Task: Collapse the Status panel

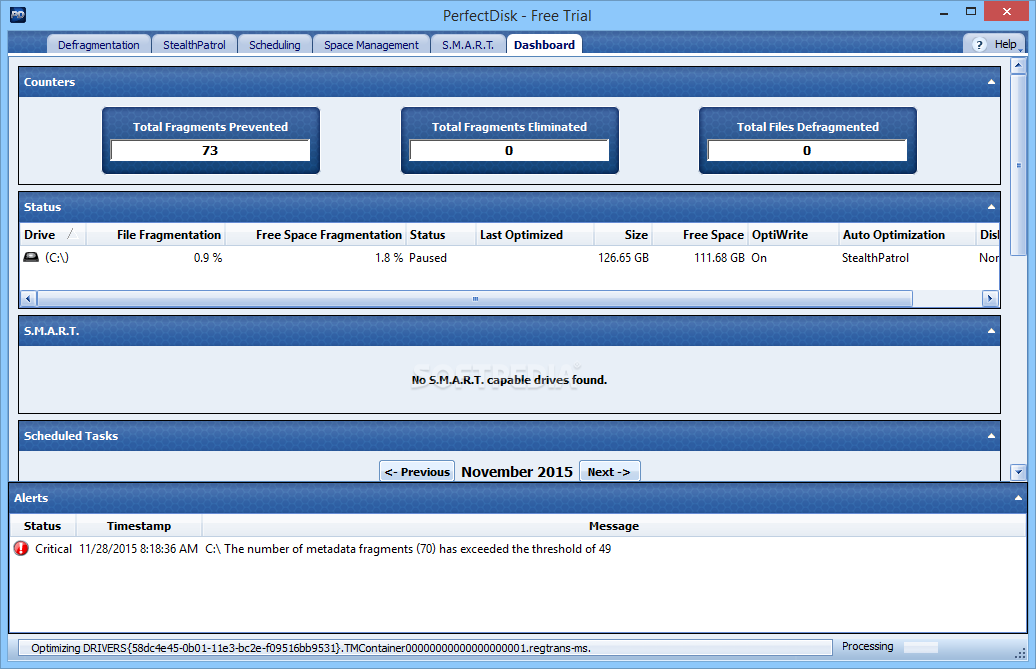Action: coord(991,207)
